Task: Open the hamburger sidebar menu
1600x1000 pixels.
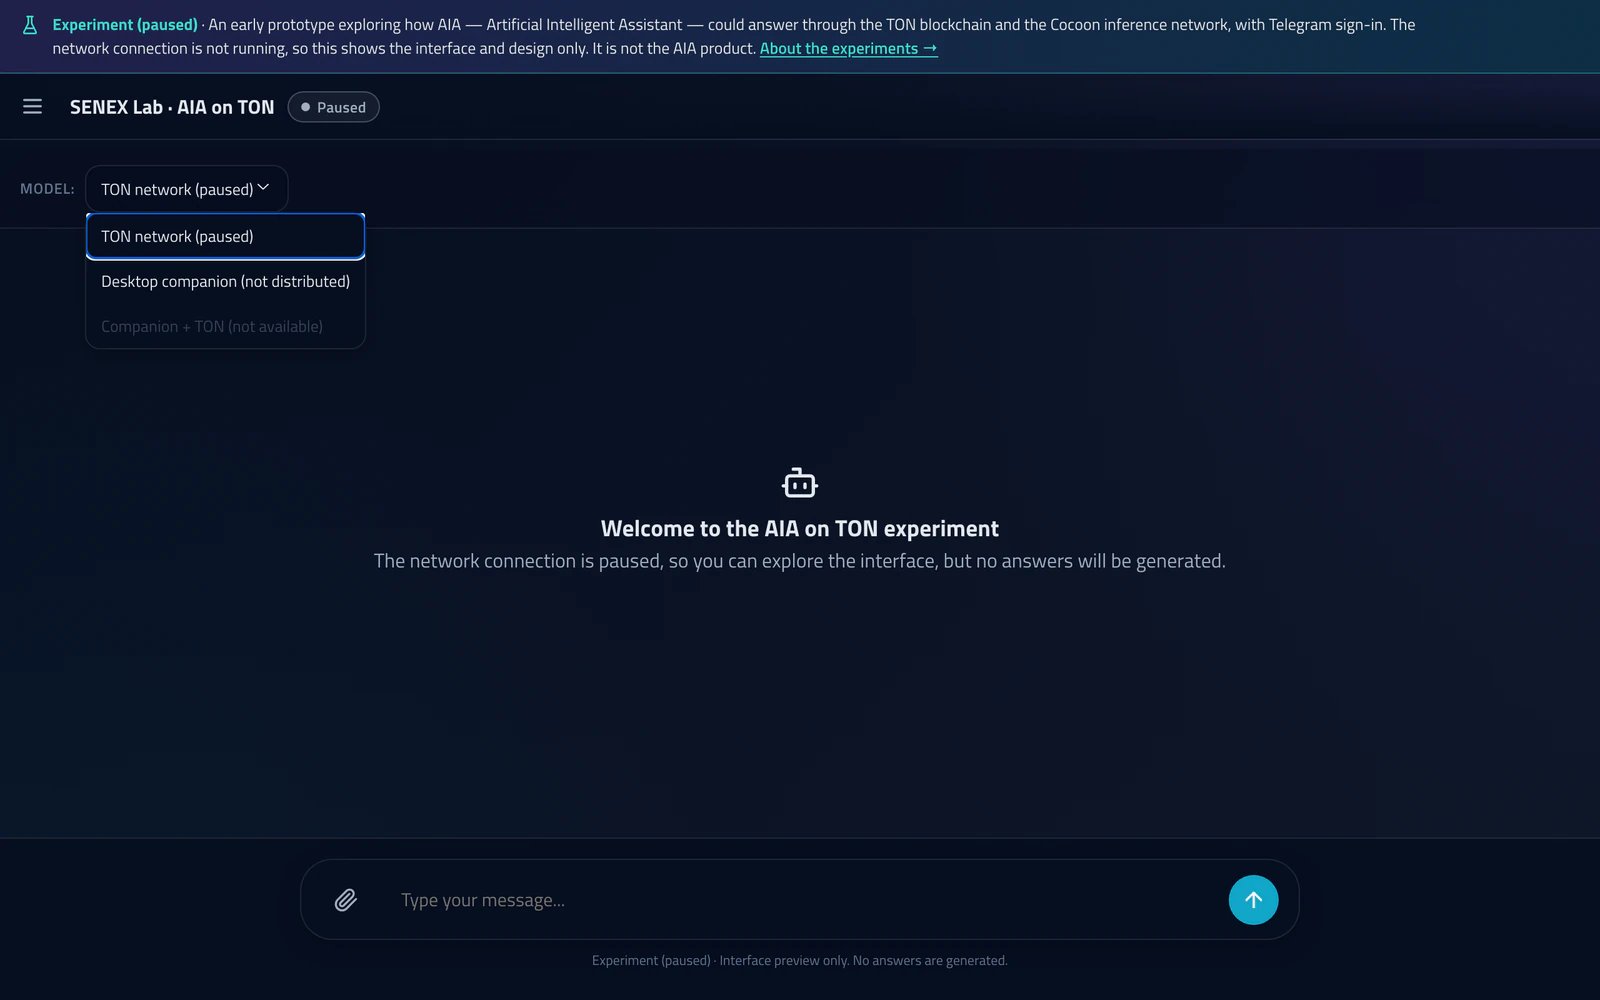Action: (32, 106)
